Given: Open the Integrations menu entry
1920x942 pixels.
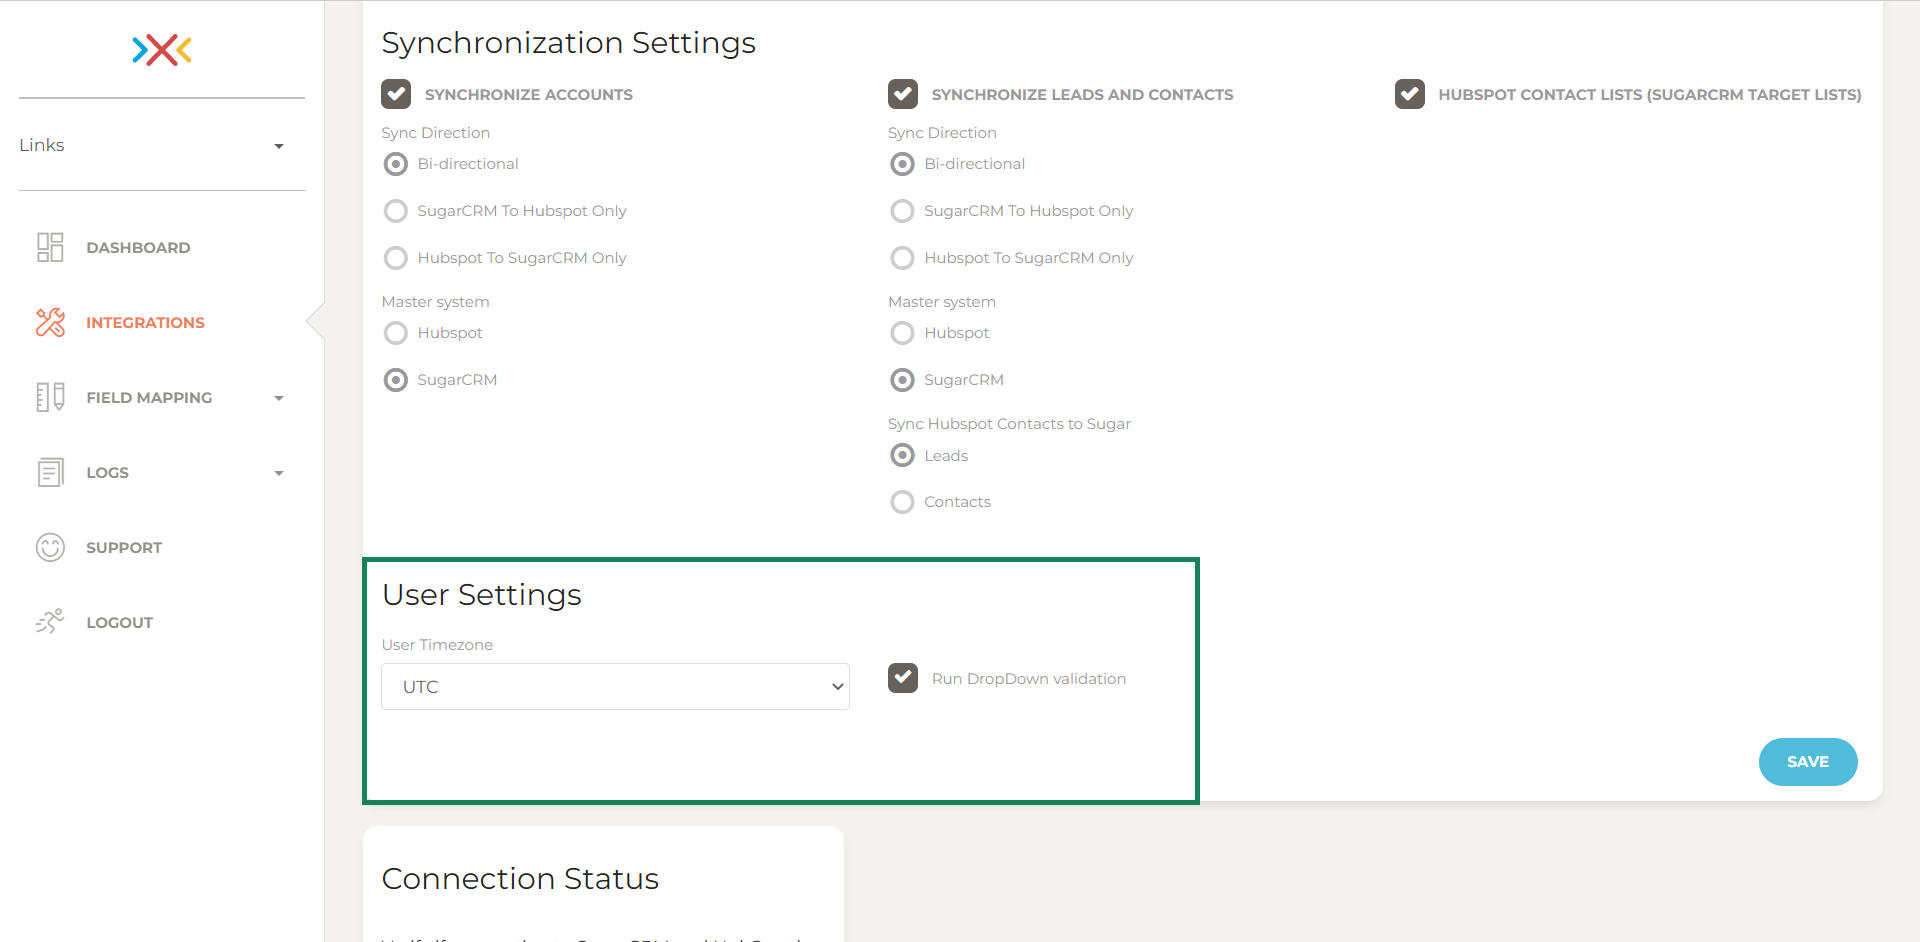Looking at the screenshot, I should [145, 322].
